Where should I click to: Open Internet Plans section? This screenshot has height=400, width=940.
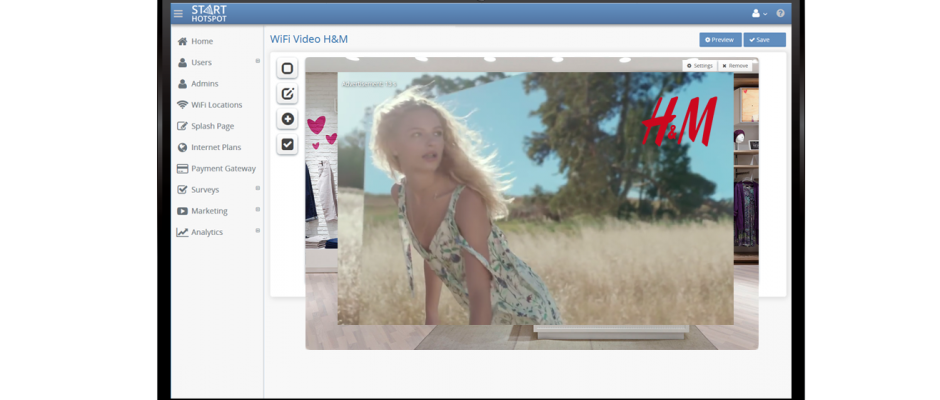pos(217,148)
